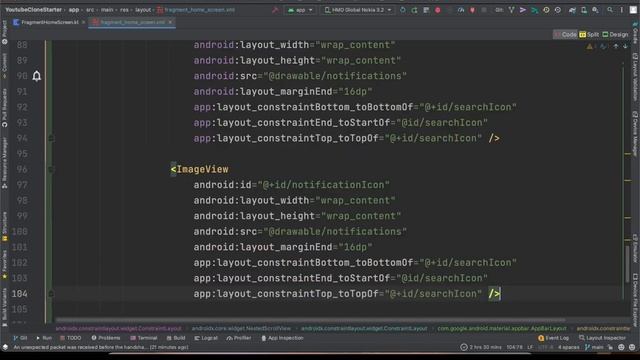
Task: Switch editor to Split view
Action: pos(589,35)
